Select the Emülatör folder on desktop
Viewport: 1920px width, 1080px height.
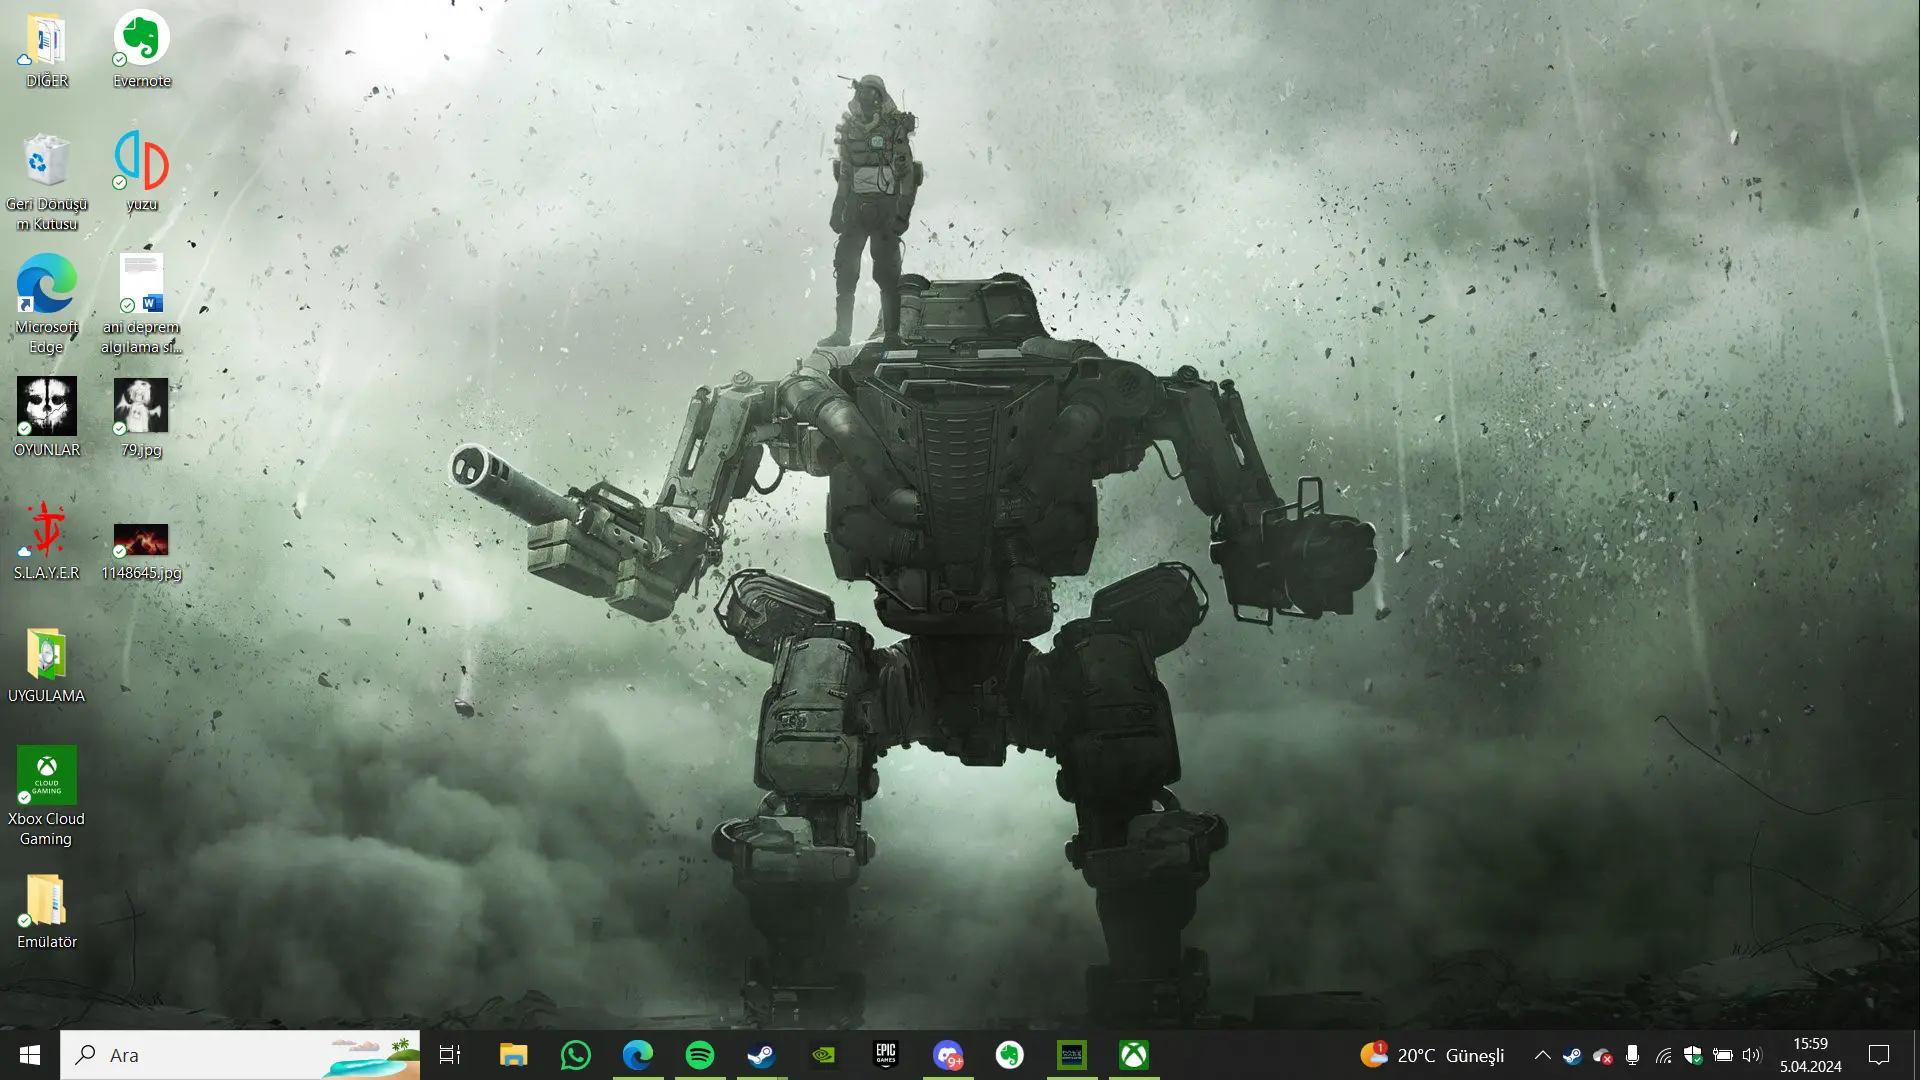[x=46, y=911]
